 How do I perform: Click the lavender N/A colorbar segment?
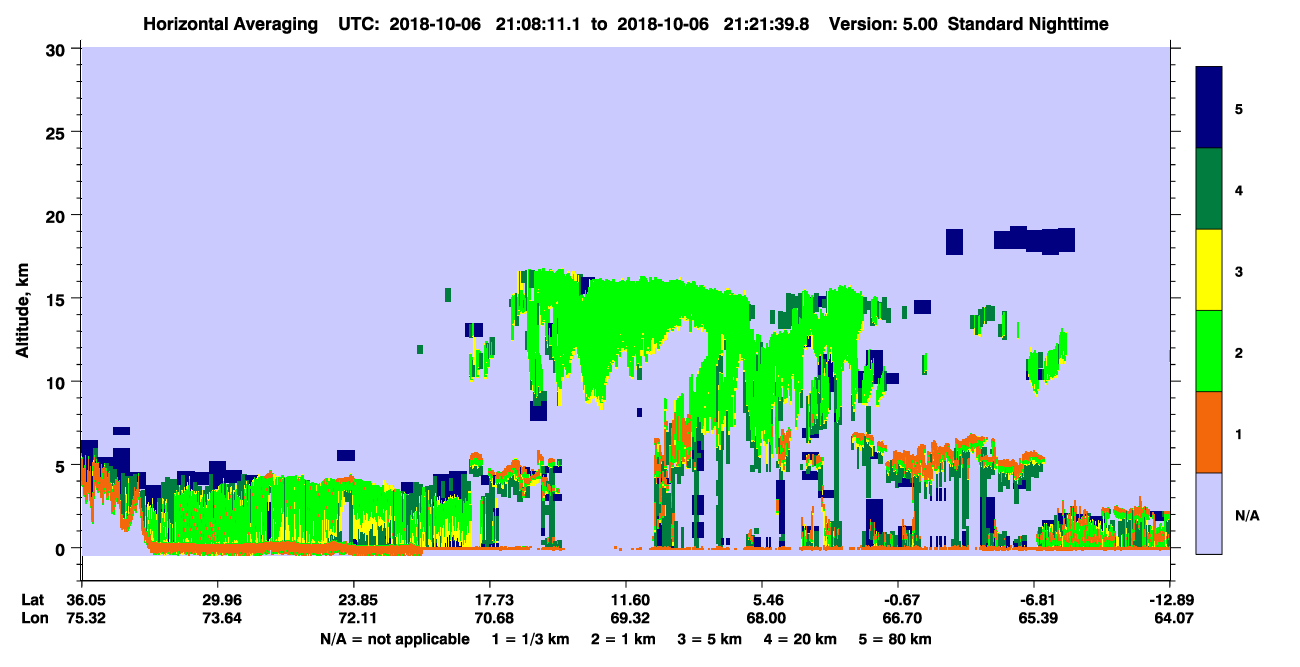click(1209, 512)
